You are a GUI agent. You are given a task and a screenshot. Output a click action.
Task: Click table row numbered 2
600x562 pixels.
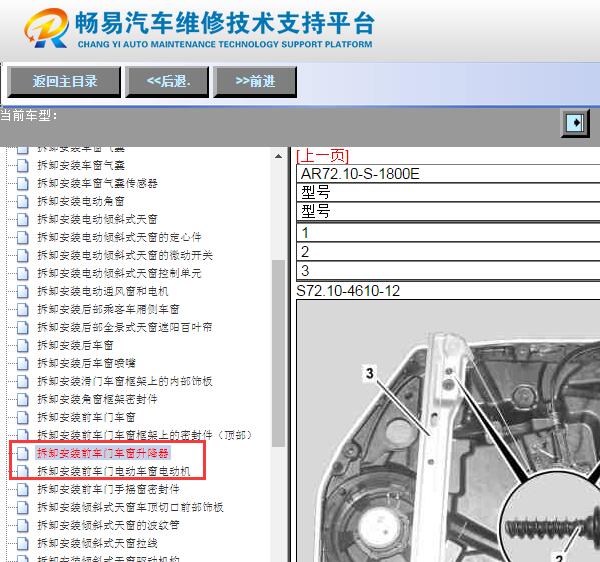pyautogui.click(x=448, y=252)
